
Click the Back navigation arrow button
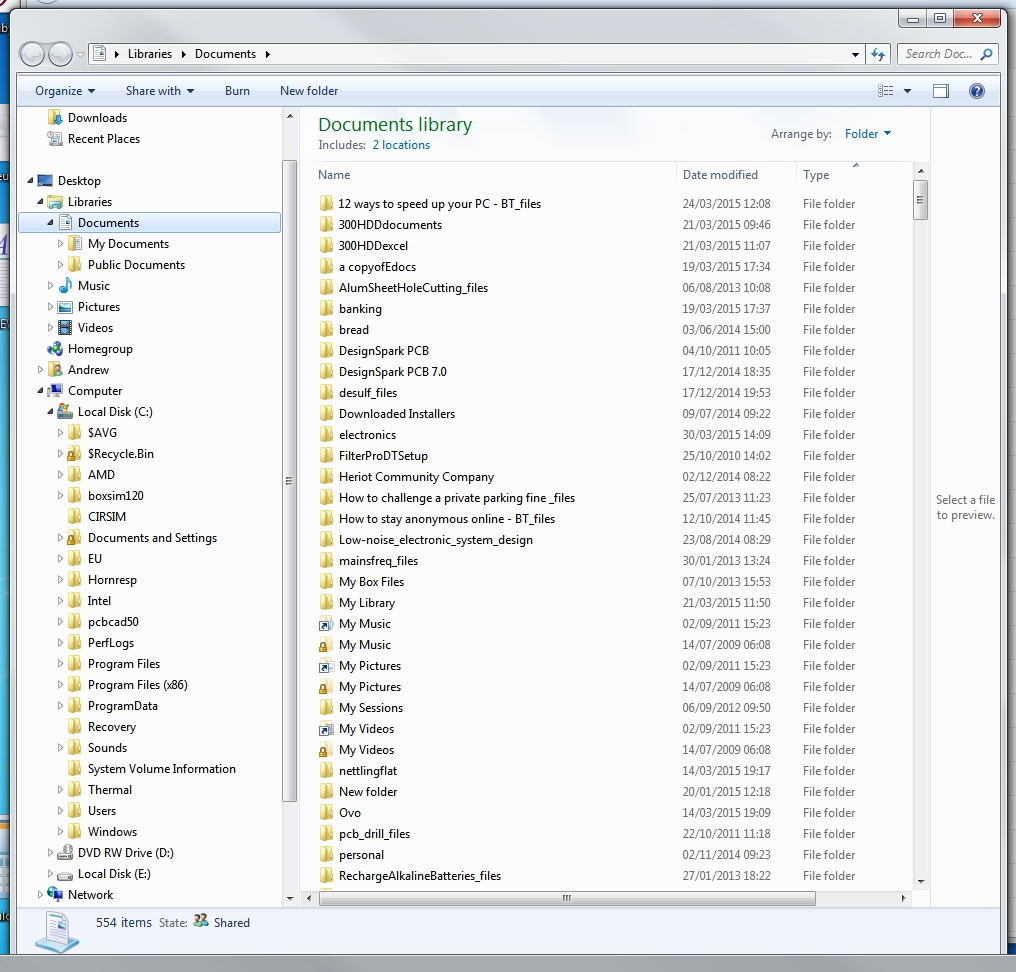tap(32, 54)
